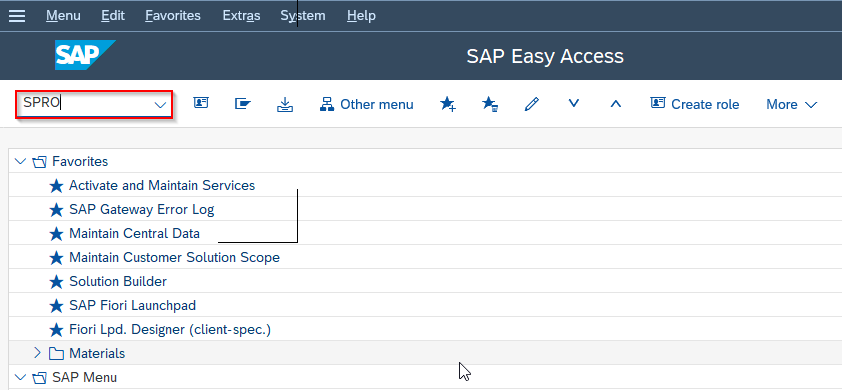
Task: Select the Materials folder label
Action: 97,353
